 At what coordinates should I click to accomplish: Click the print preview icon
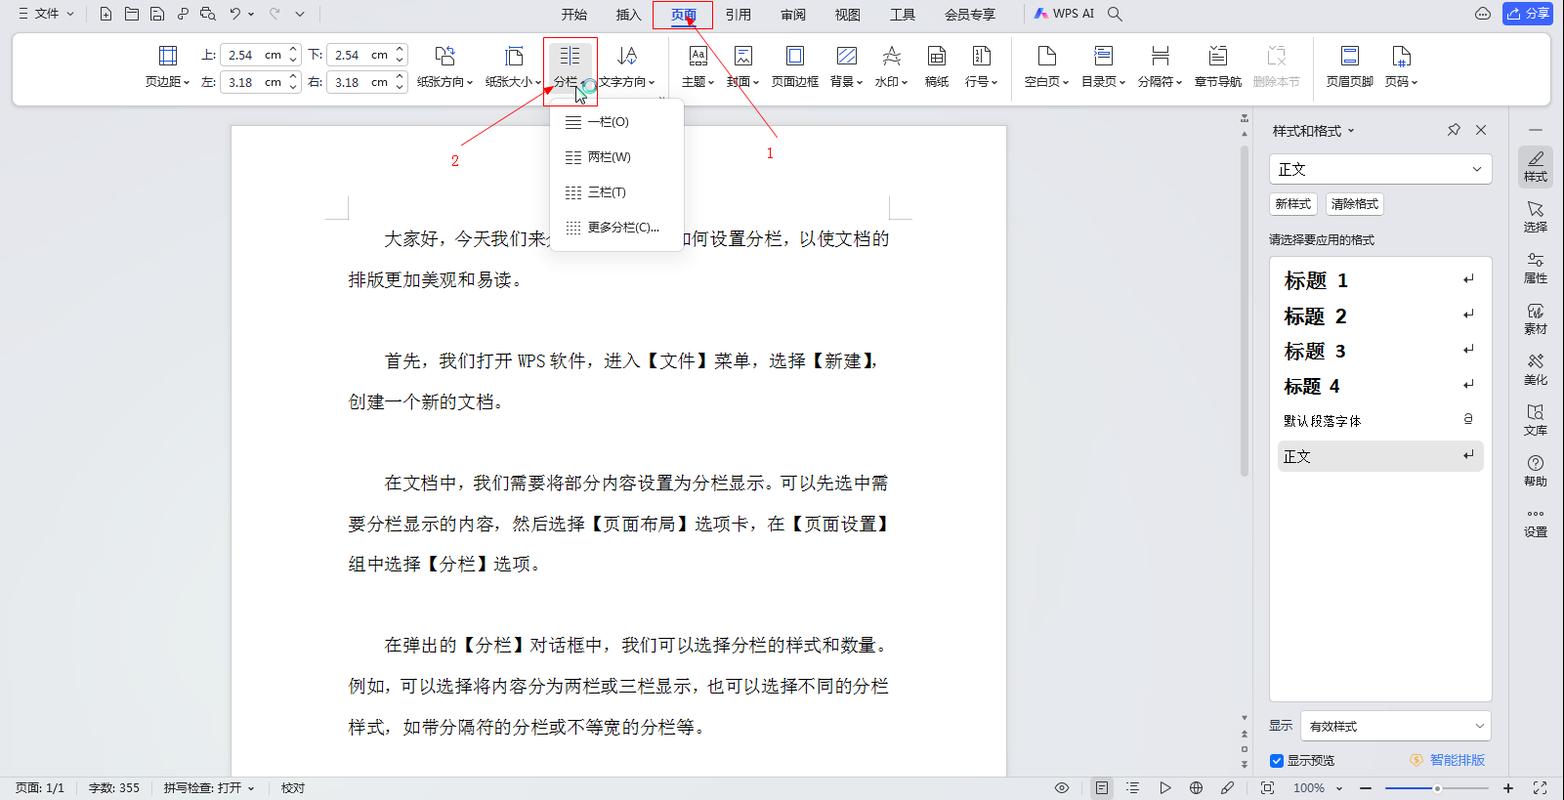(x=207, y=14)
